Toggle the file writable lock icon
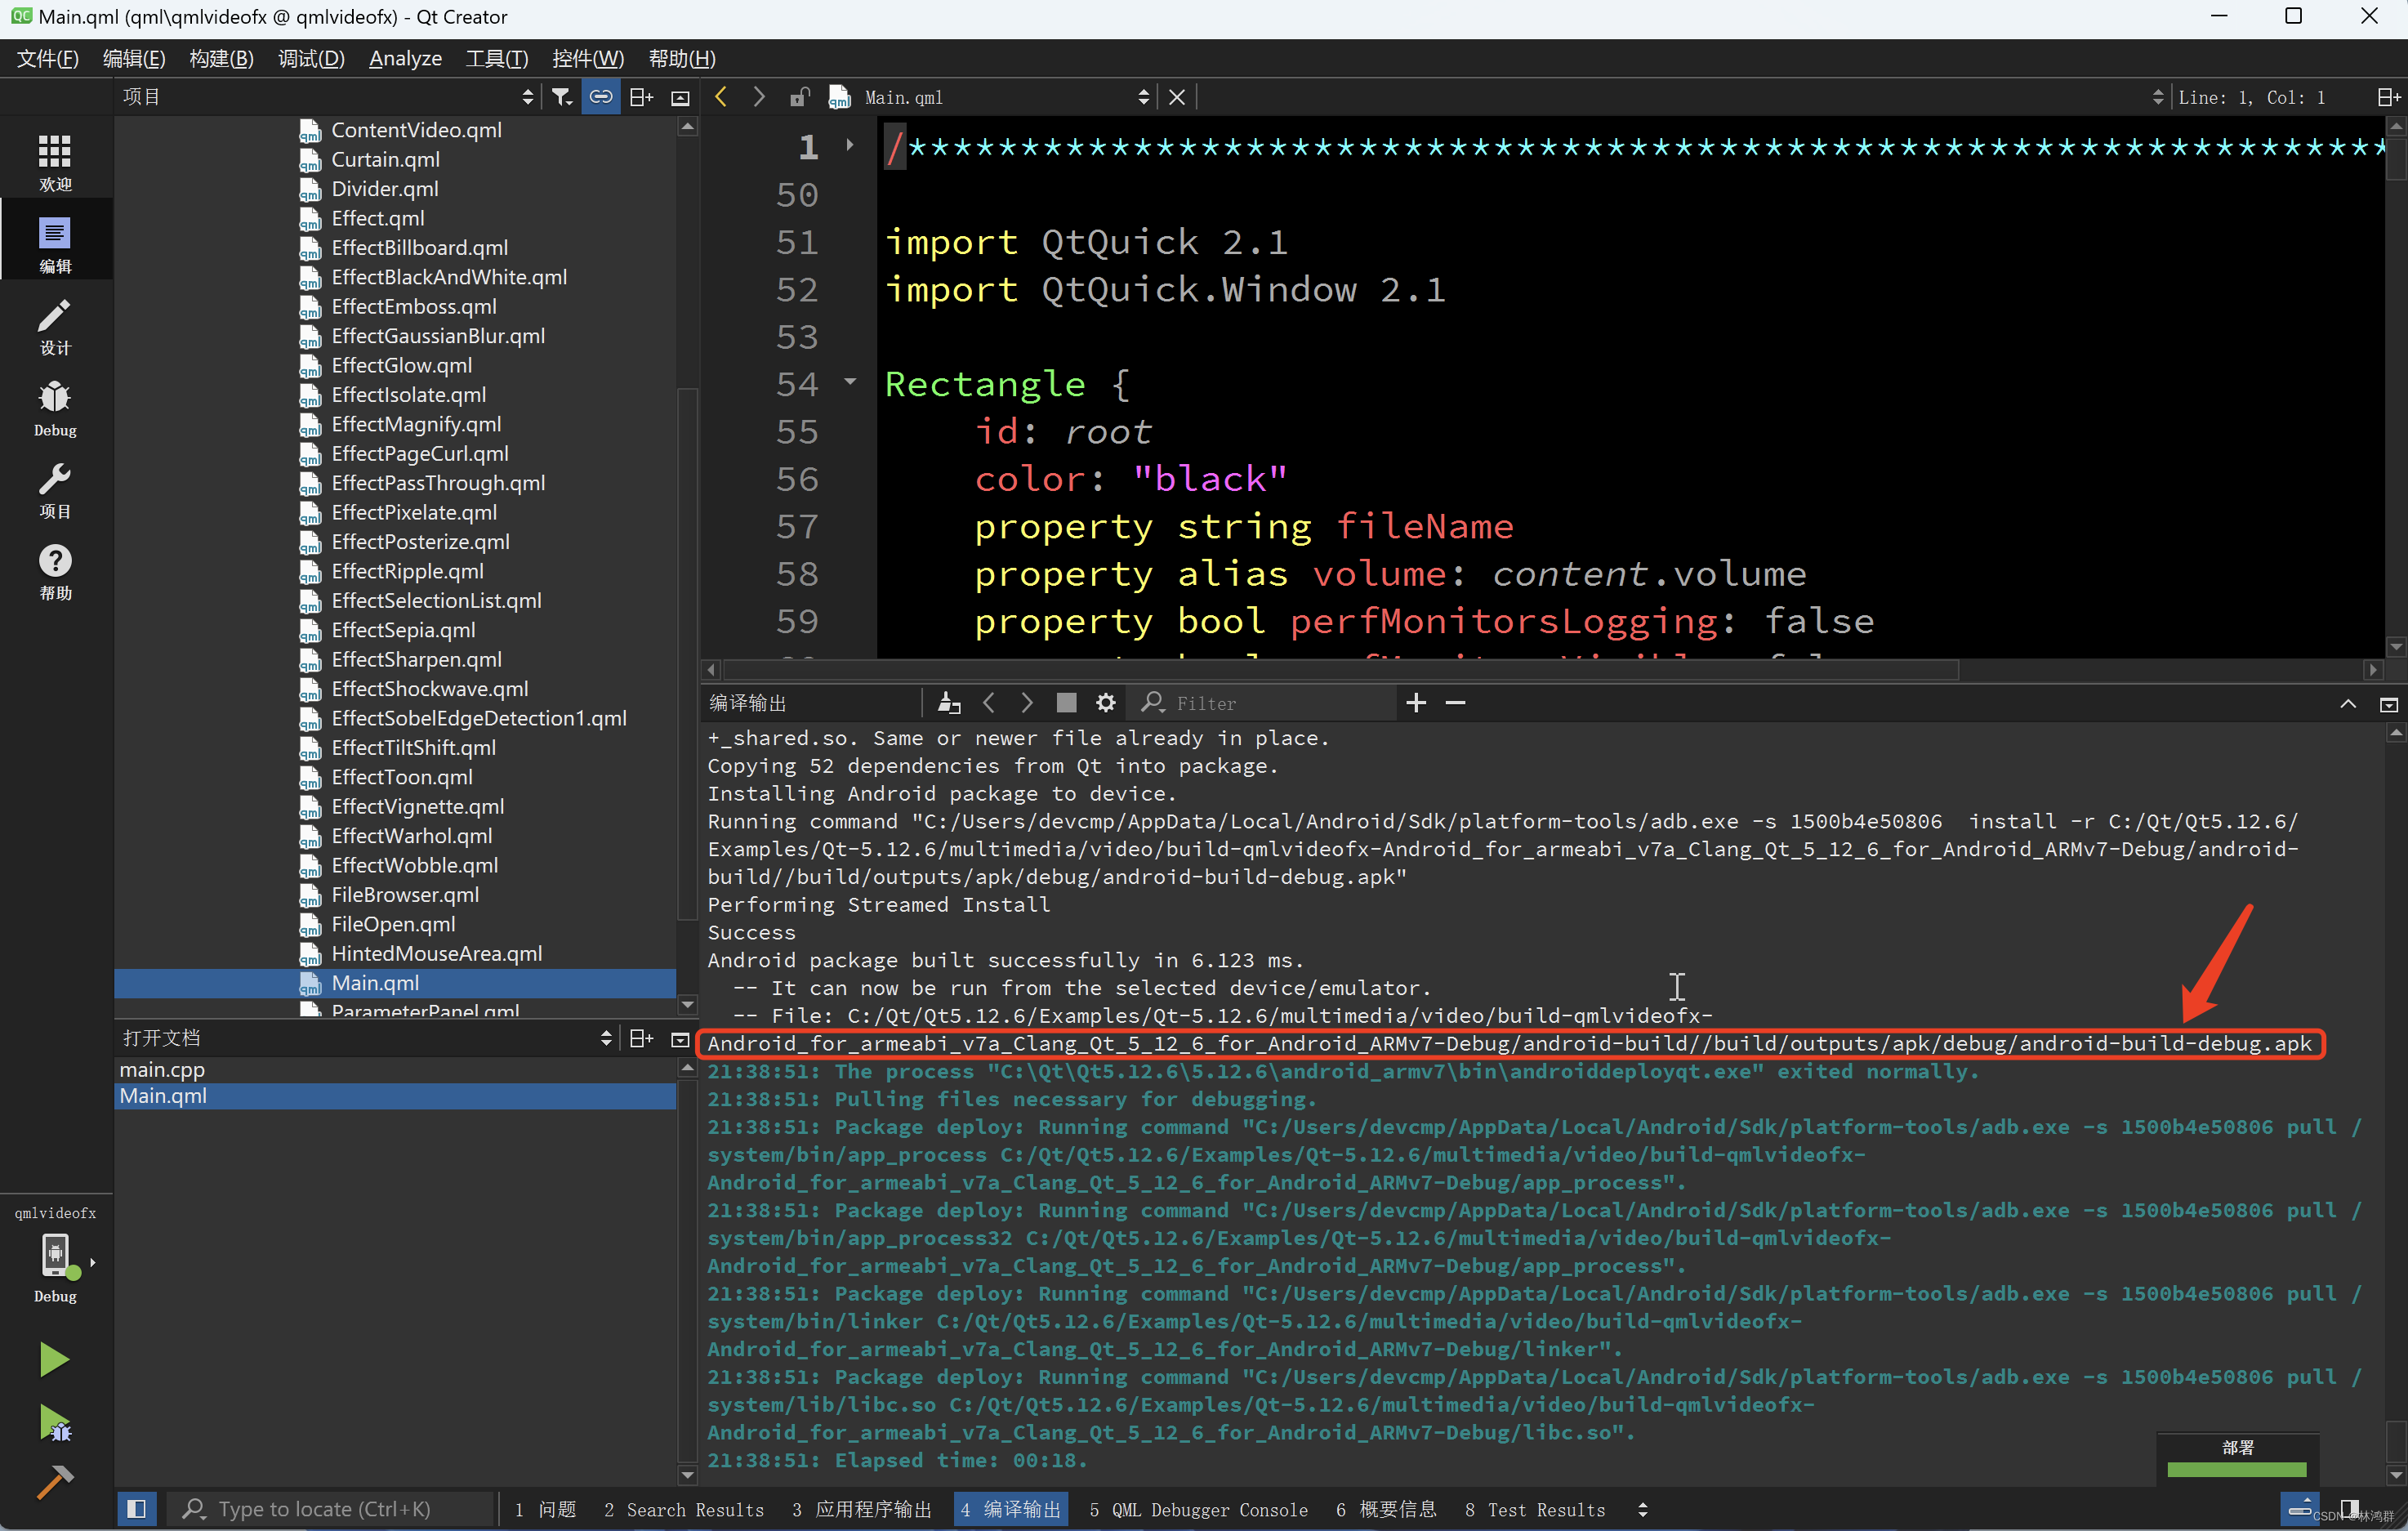 coord(799,97)
